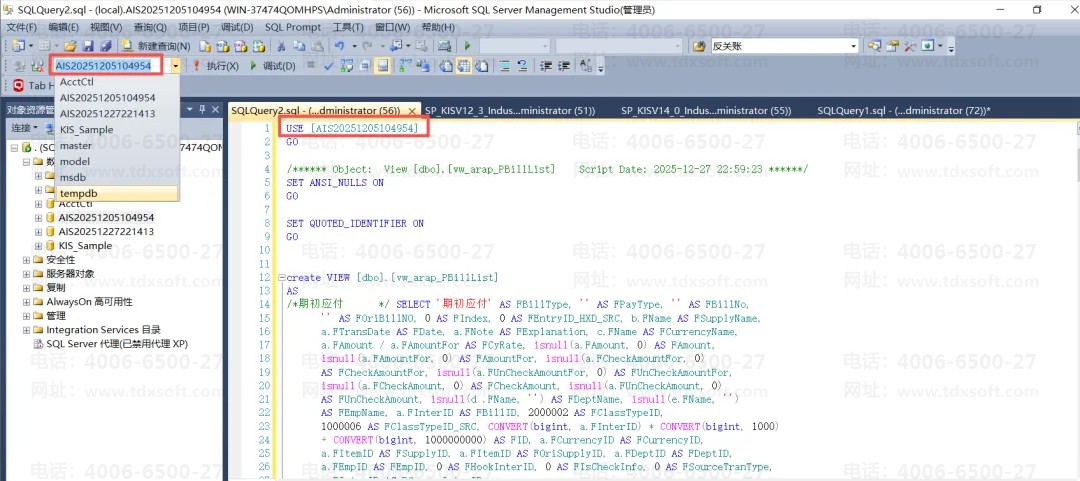Click the 执行(X) execute button
The width and height of the screenshot is (1080, 481).
[x=215, y=65]
